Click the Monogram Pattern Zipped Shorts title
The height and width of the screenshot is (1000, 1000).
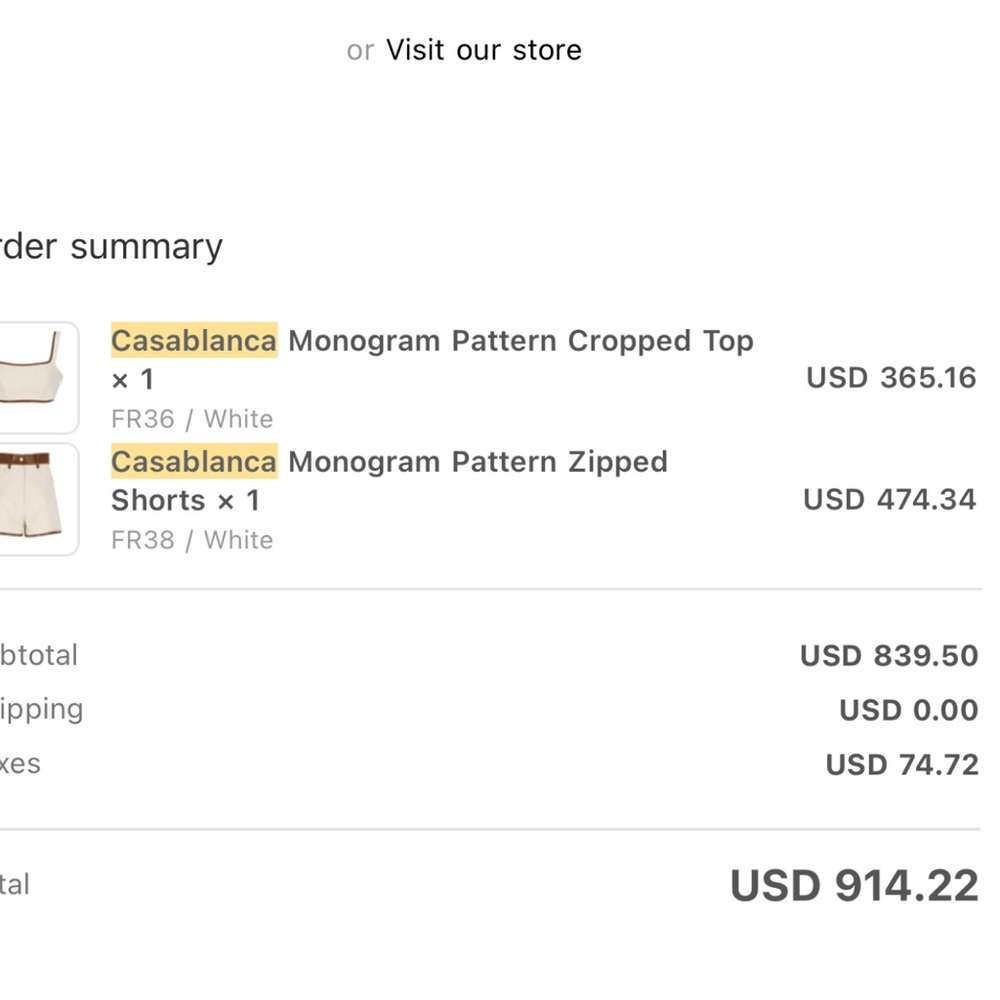point(477,462)
